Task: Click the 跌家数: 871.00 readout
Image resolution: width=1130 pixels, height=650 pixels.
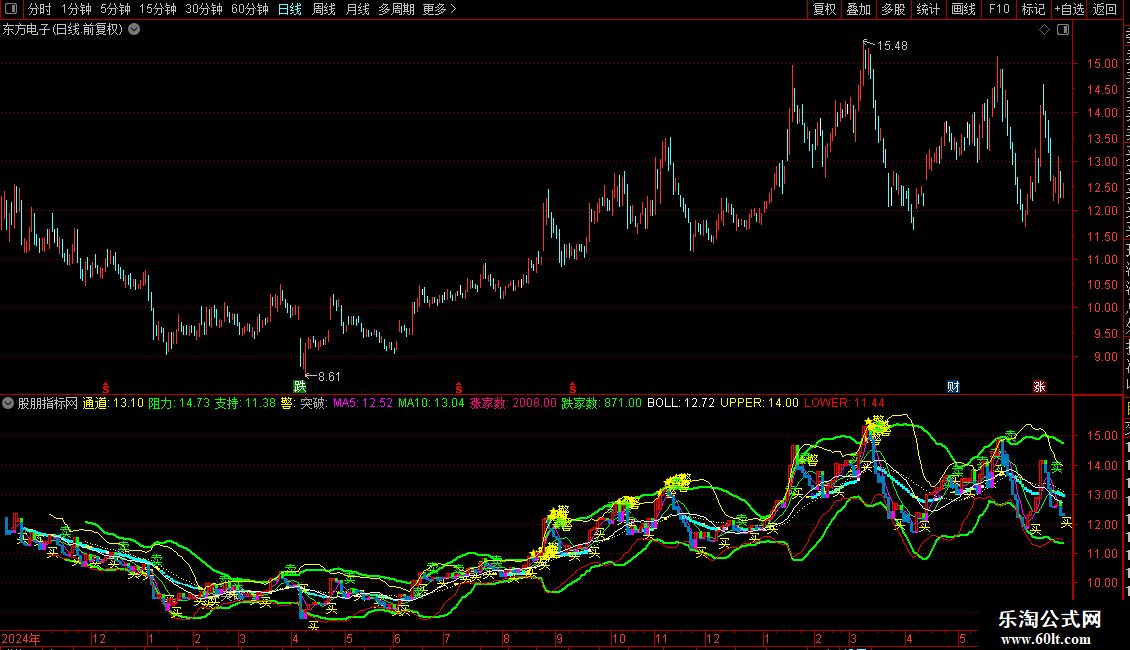Action: pyautogui.click(x=601, y=403)
